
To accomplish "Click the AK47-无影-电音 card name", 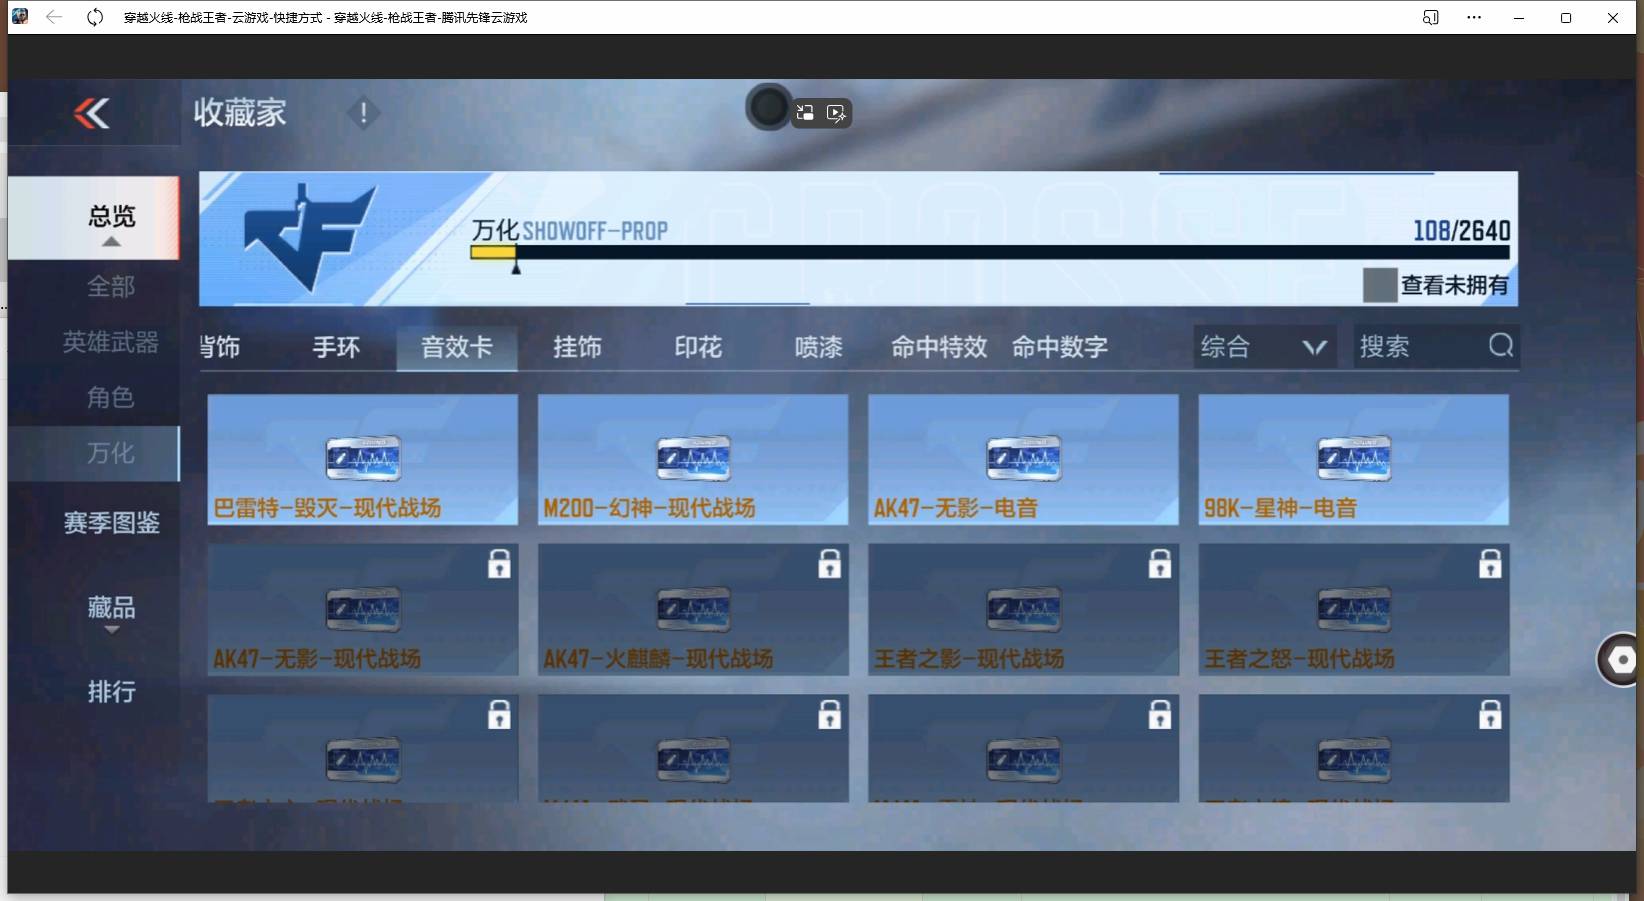I will coord(956,508).
